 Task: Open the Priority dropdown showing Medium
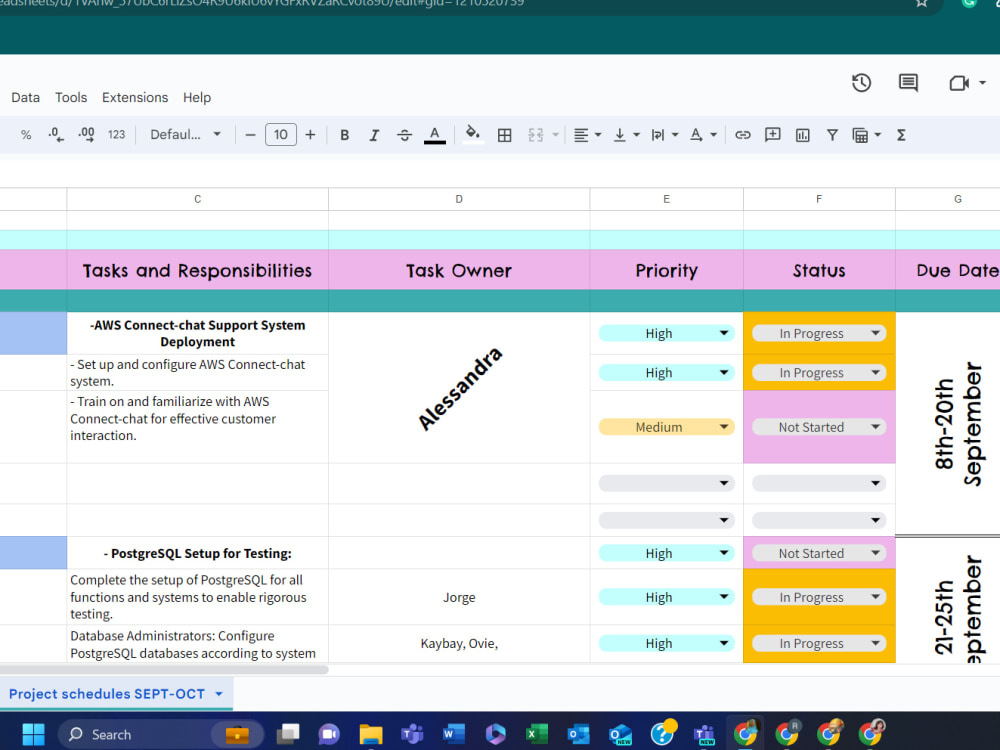click(665, 427)
